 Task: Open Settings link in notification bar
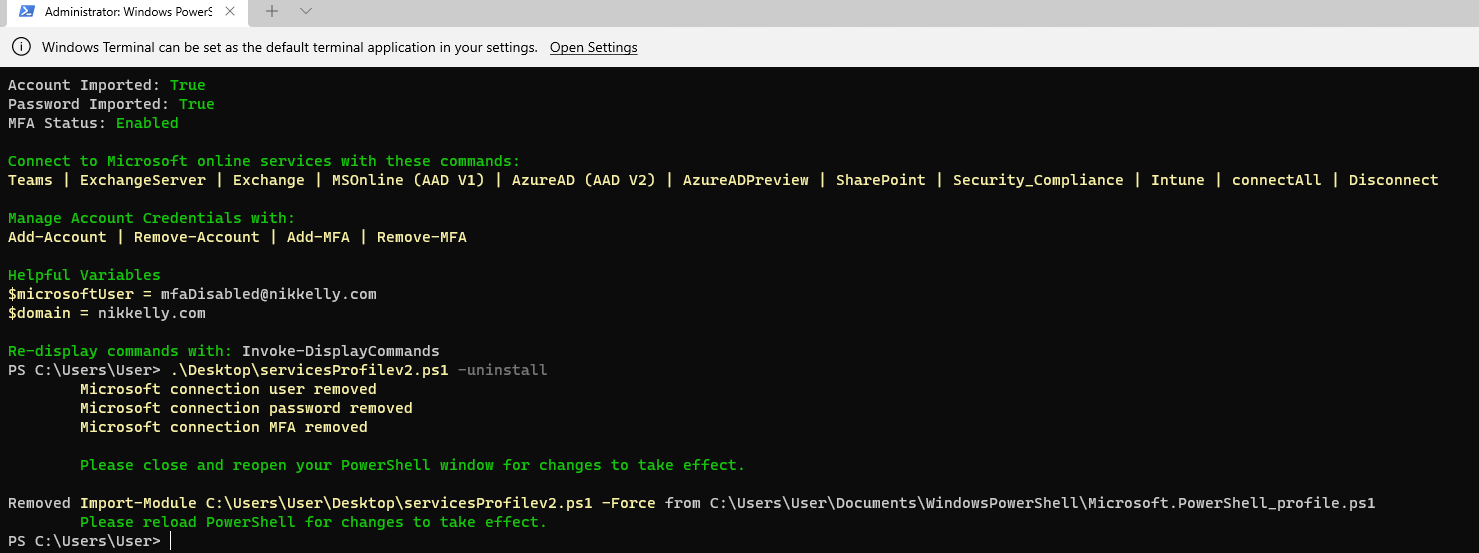click(x=593, y=47)
